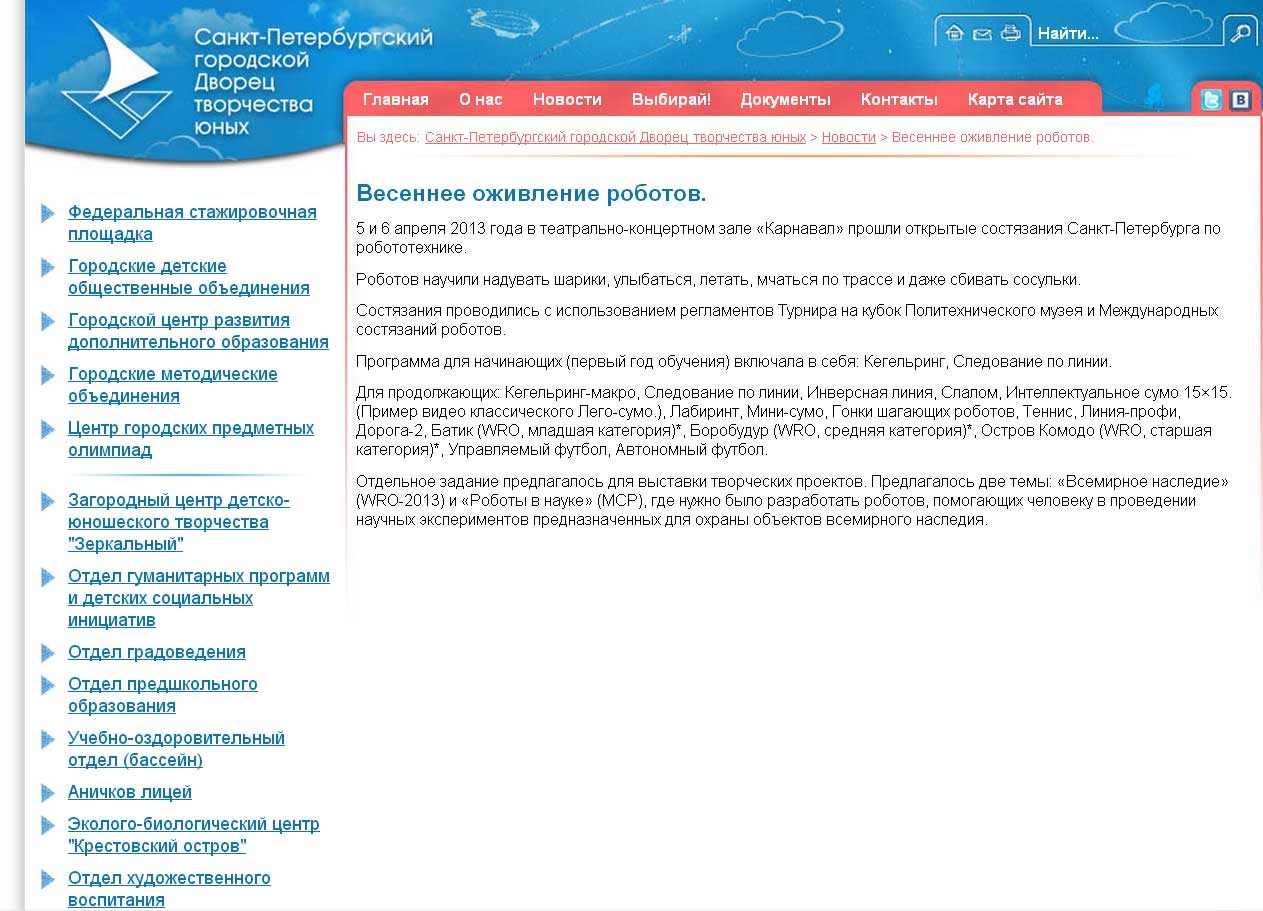Open Городской центр развития дополнительного образования
The image size is (1263, 911).
(198, 331)
